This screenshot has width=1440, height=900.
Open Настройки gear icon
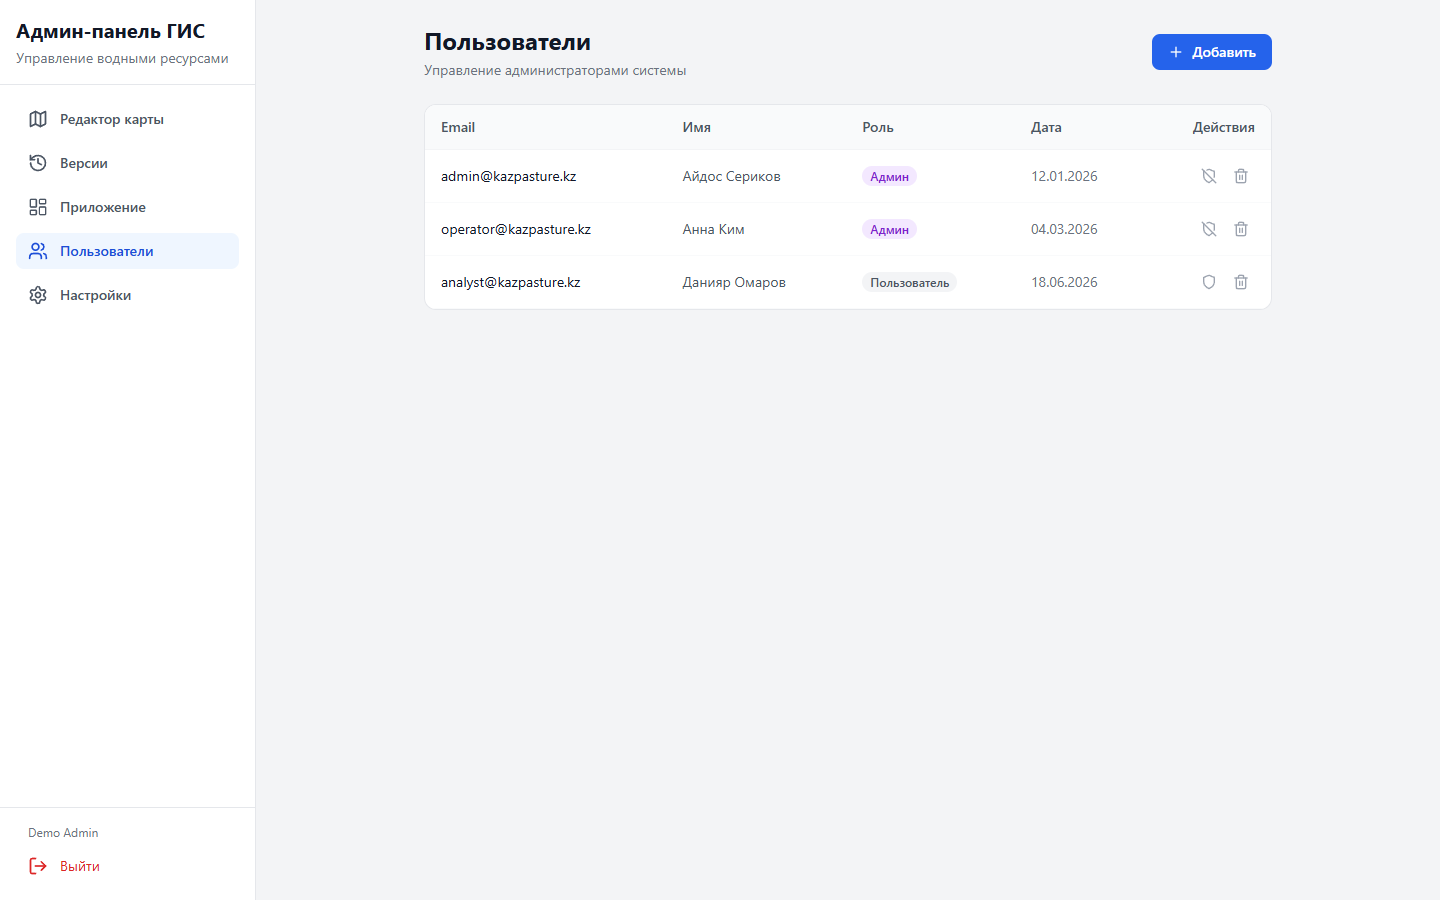(x=38, y=295)
